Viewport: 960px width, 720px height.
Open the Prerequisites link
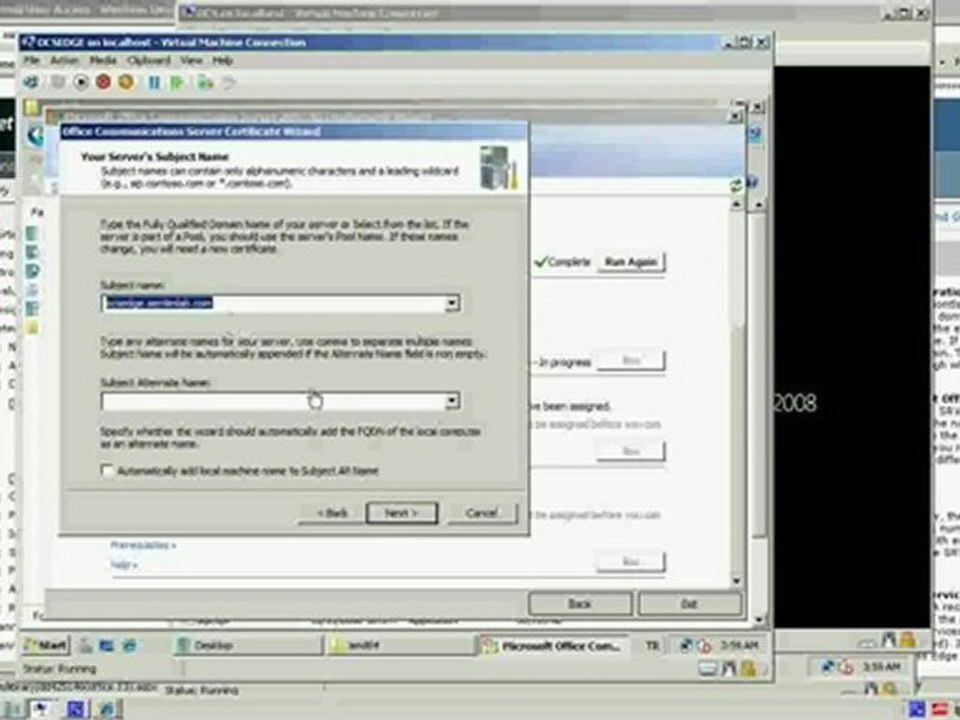[143, 545]
